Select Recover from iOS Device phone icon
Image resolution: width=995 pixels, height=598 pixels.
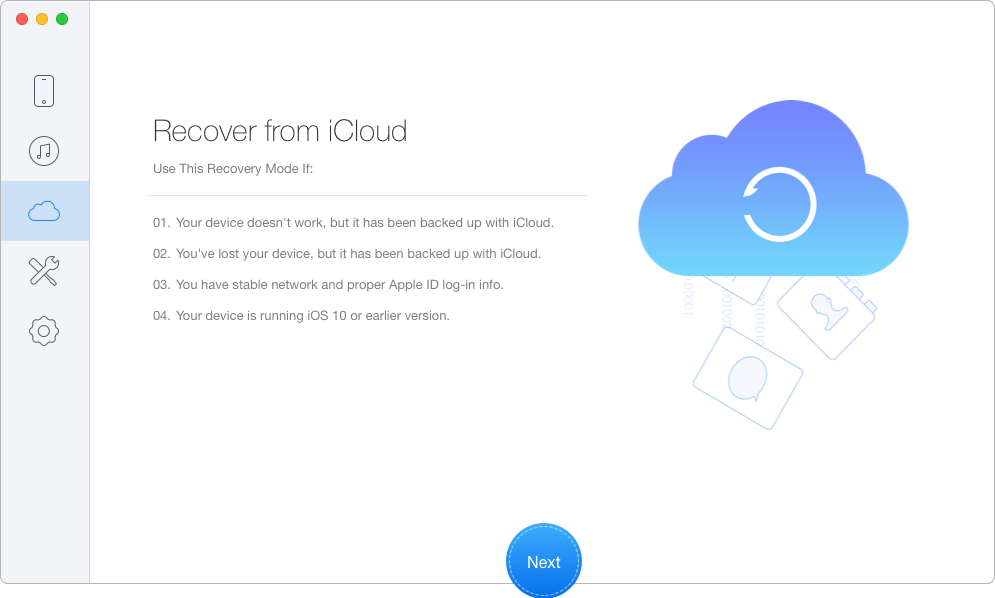pyautogui.click(x=44, y=91)
